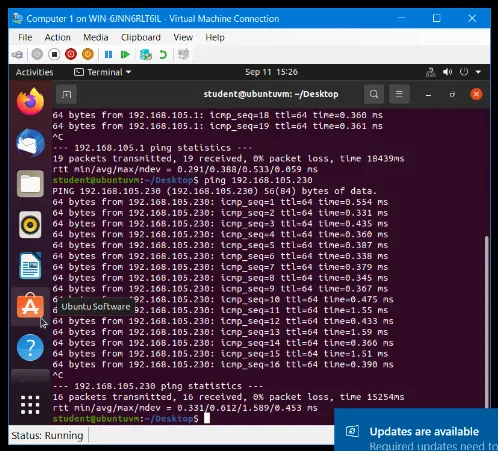This screenshot has width=498, height=451.
Task: Click the icmp_seq=11 ping reply line
Action: 220,310
